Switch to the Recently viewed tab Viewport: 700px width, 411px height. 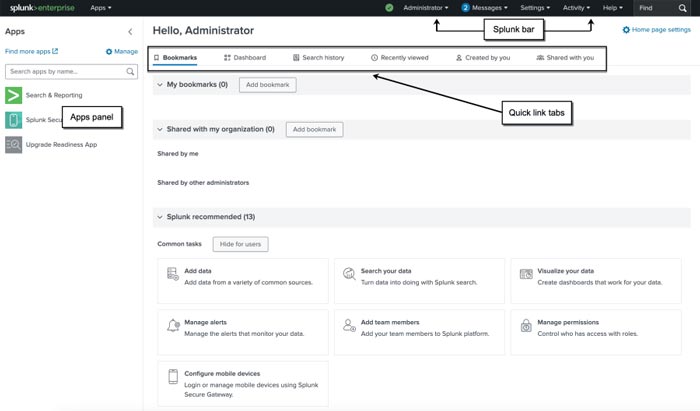400,58
